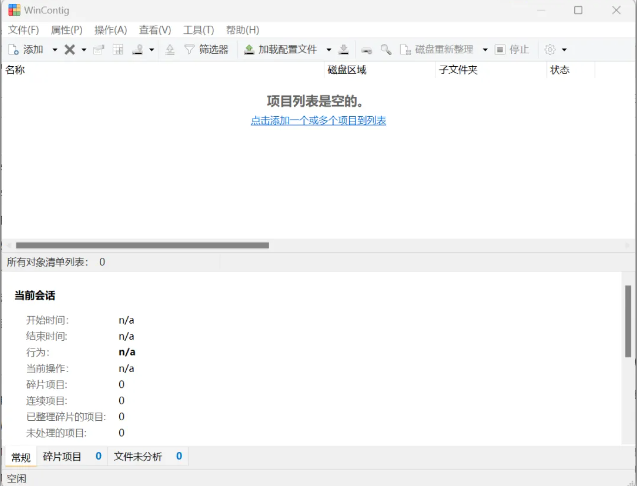Image resolution: width=637 pixels, height=486 pixels.
Task: Click the 添加 (Add) toolbar button
Action: 26,49
